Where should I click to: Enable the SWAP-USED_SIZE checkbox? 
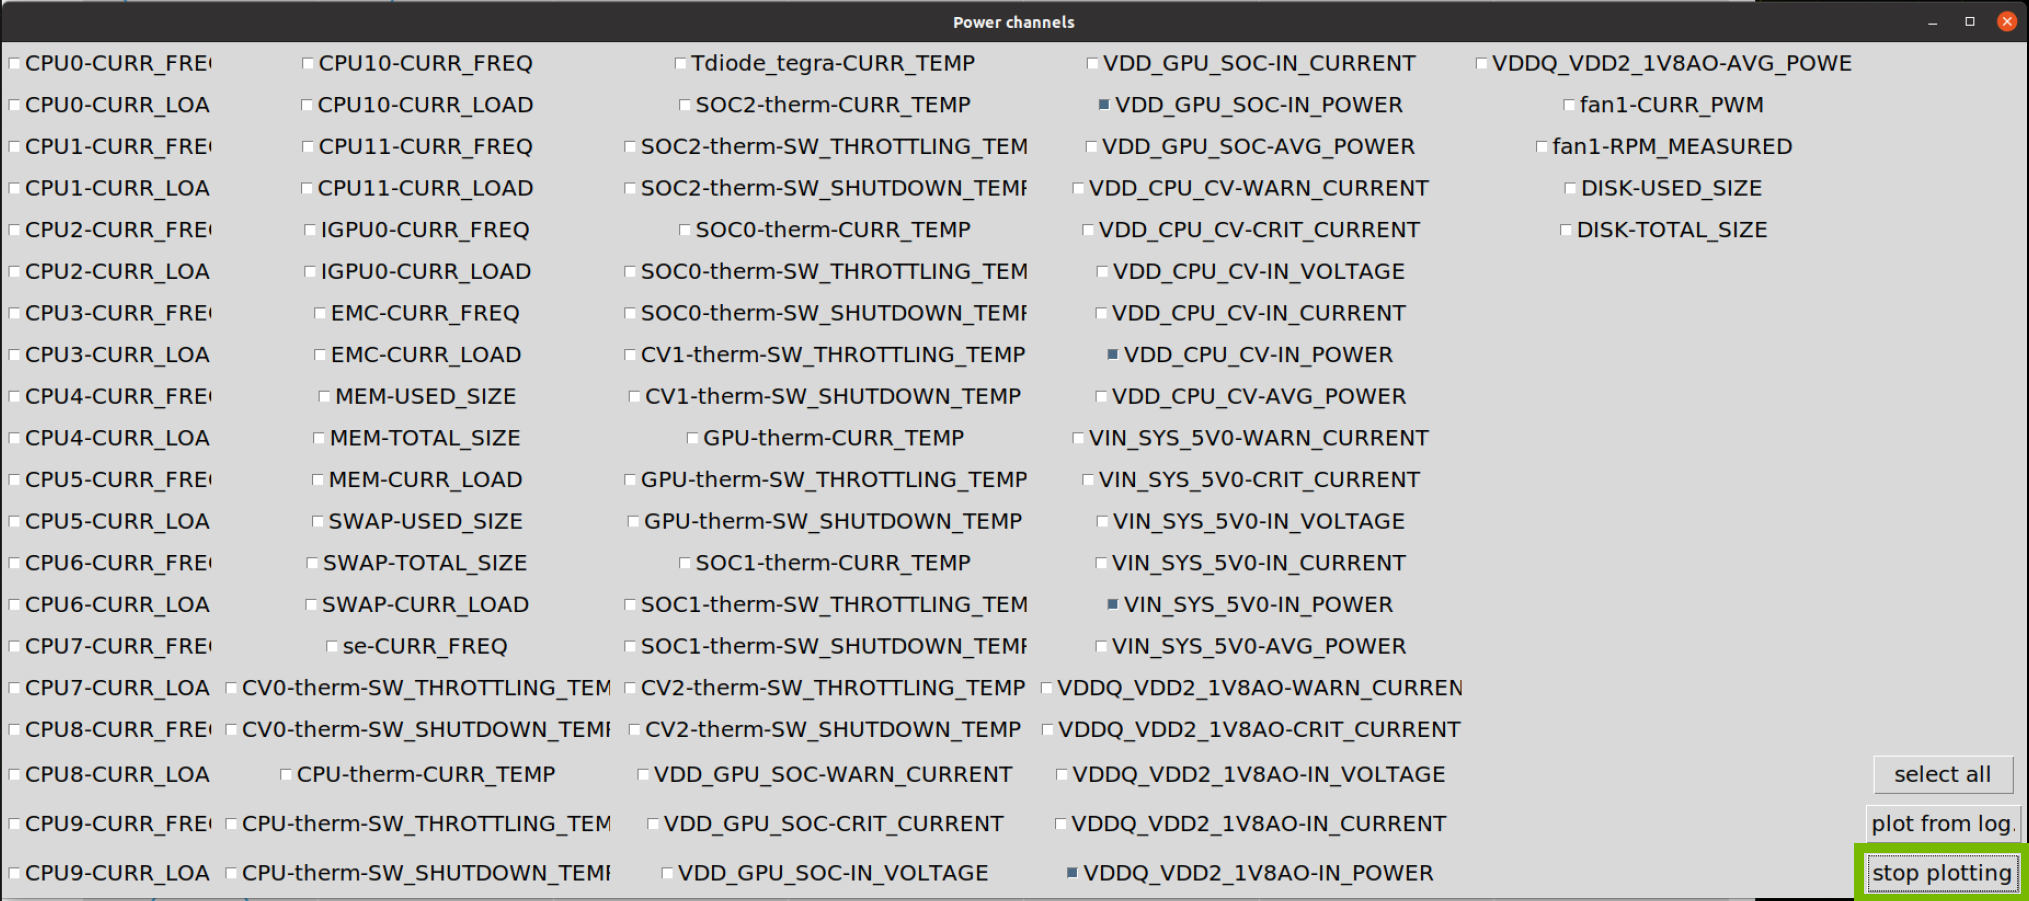point(318,522)
